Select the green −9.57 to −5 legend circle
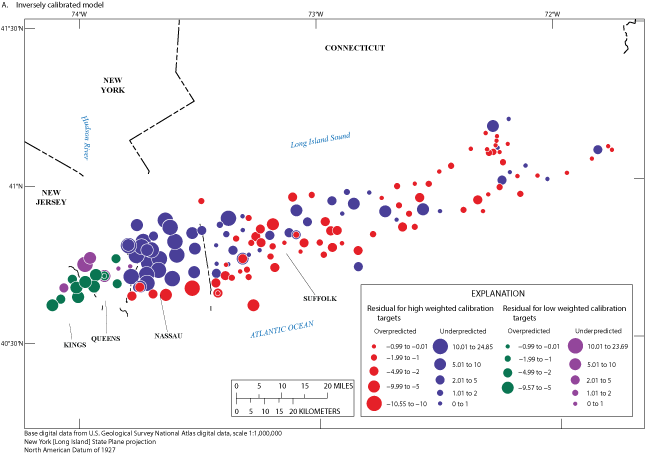 click(x=507, y=387)
